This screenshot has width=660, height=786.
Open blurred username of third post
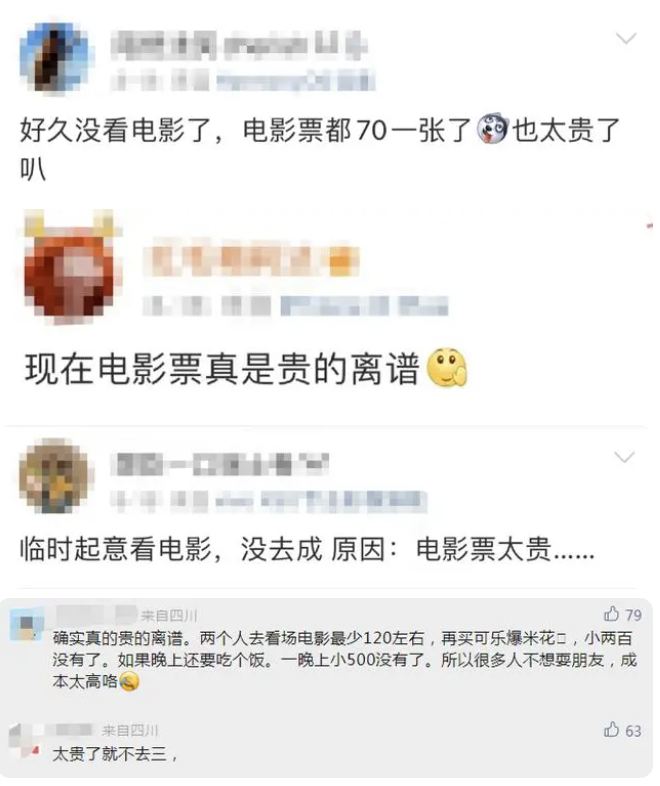pyautogui.click(x=219, y=464)
